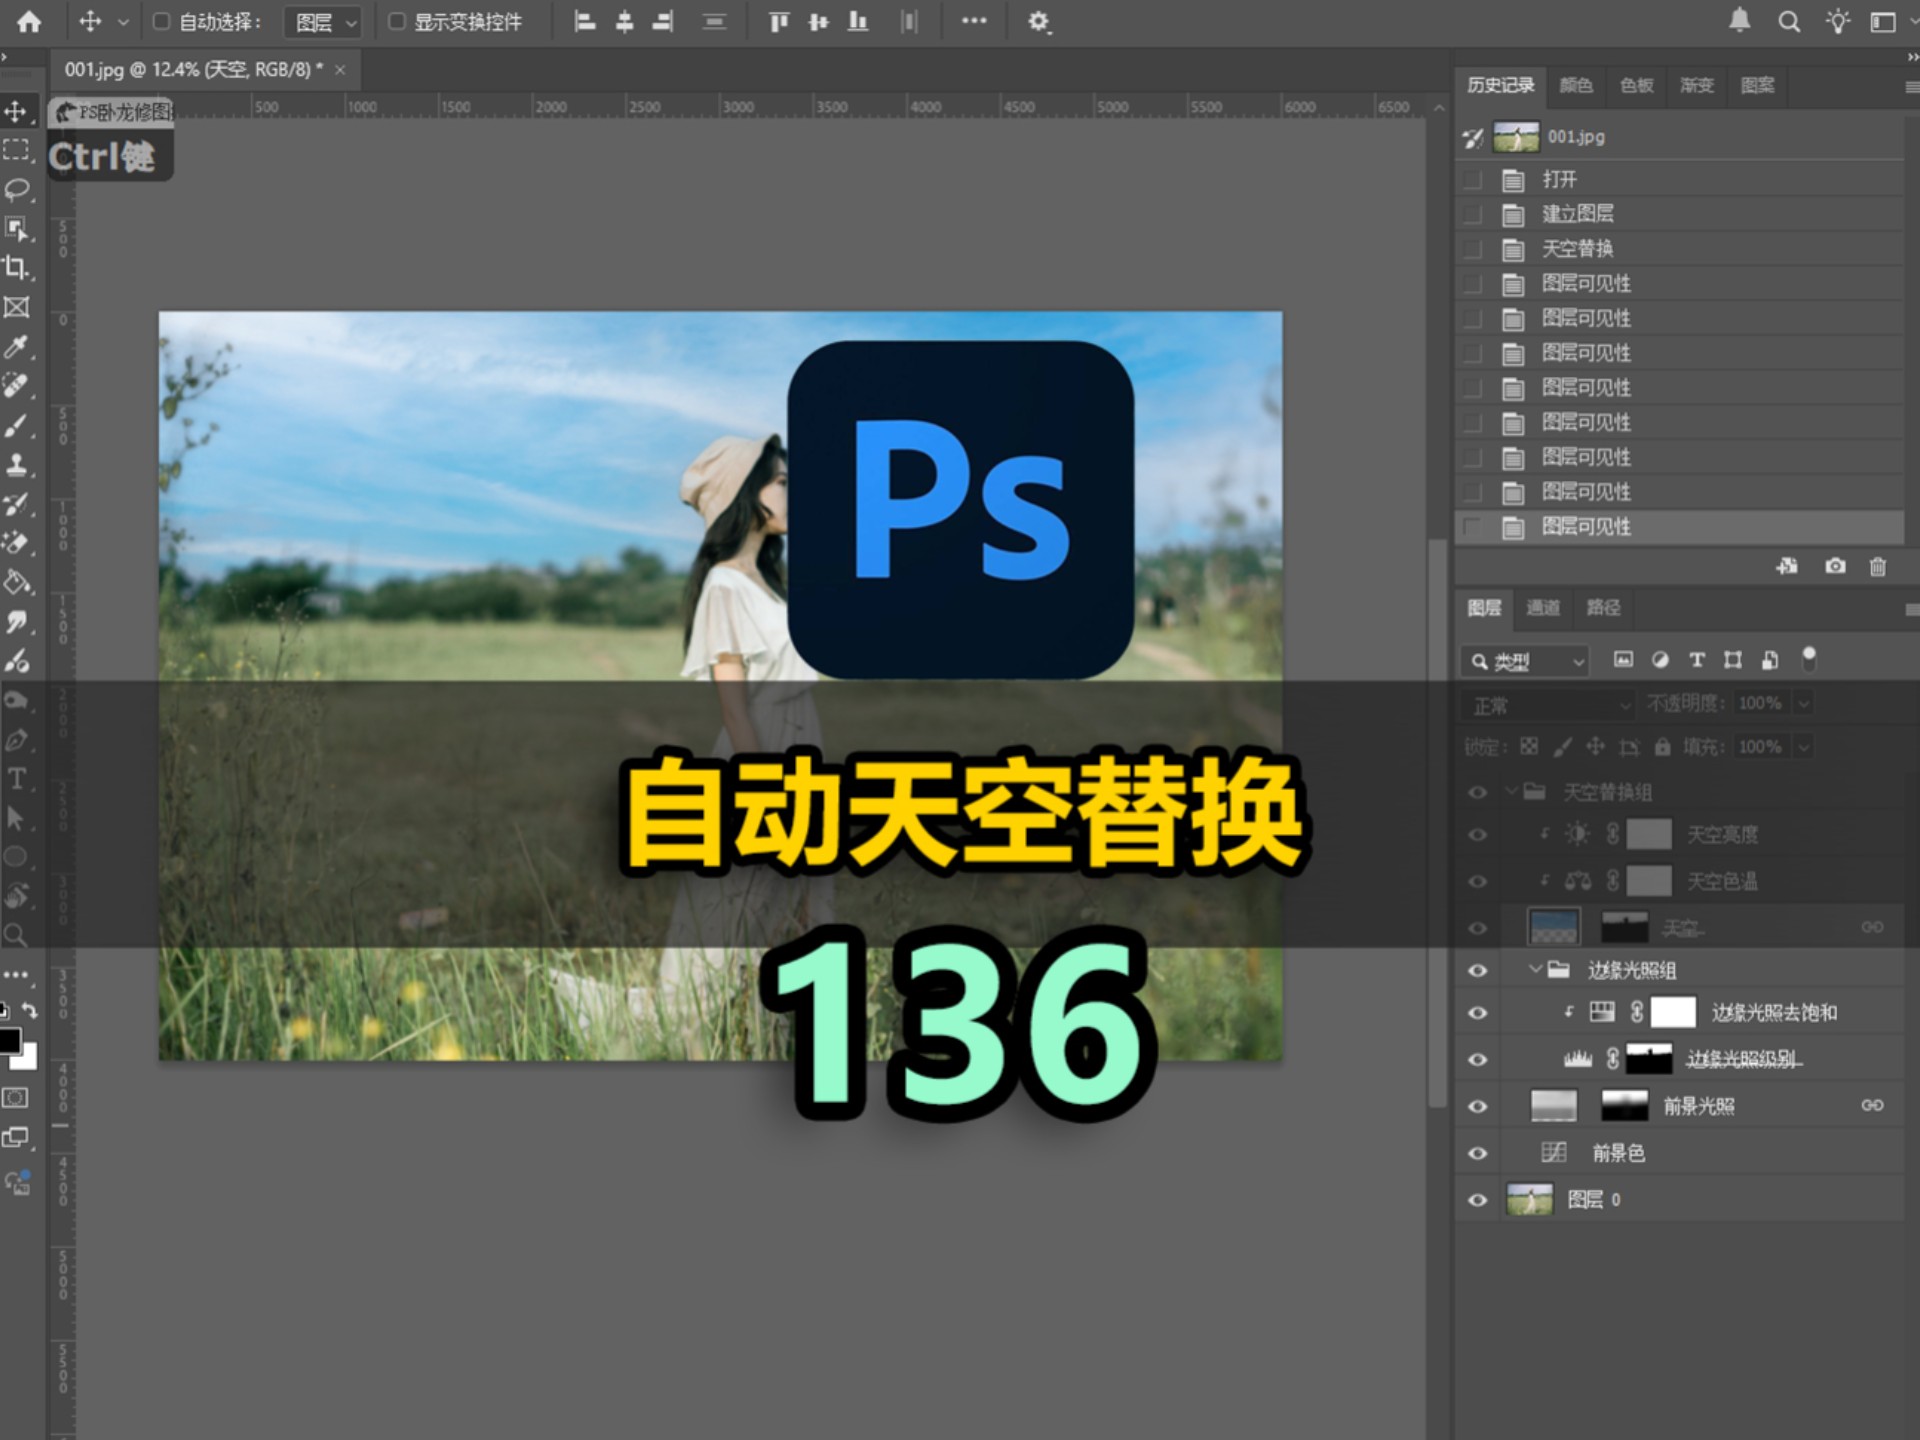Filter layers by pixel layer icon
This screenshot has width=1920, height=1440.
click(x=1624, y=659)
